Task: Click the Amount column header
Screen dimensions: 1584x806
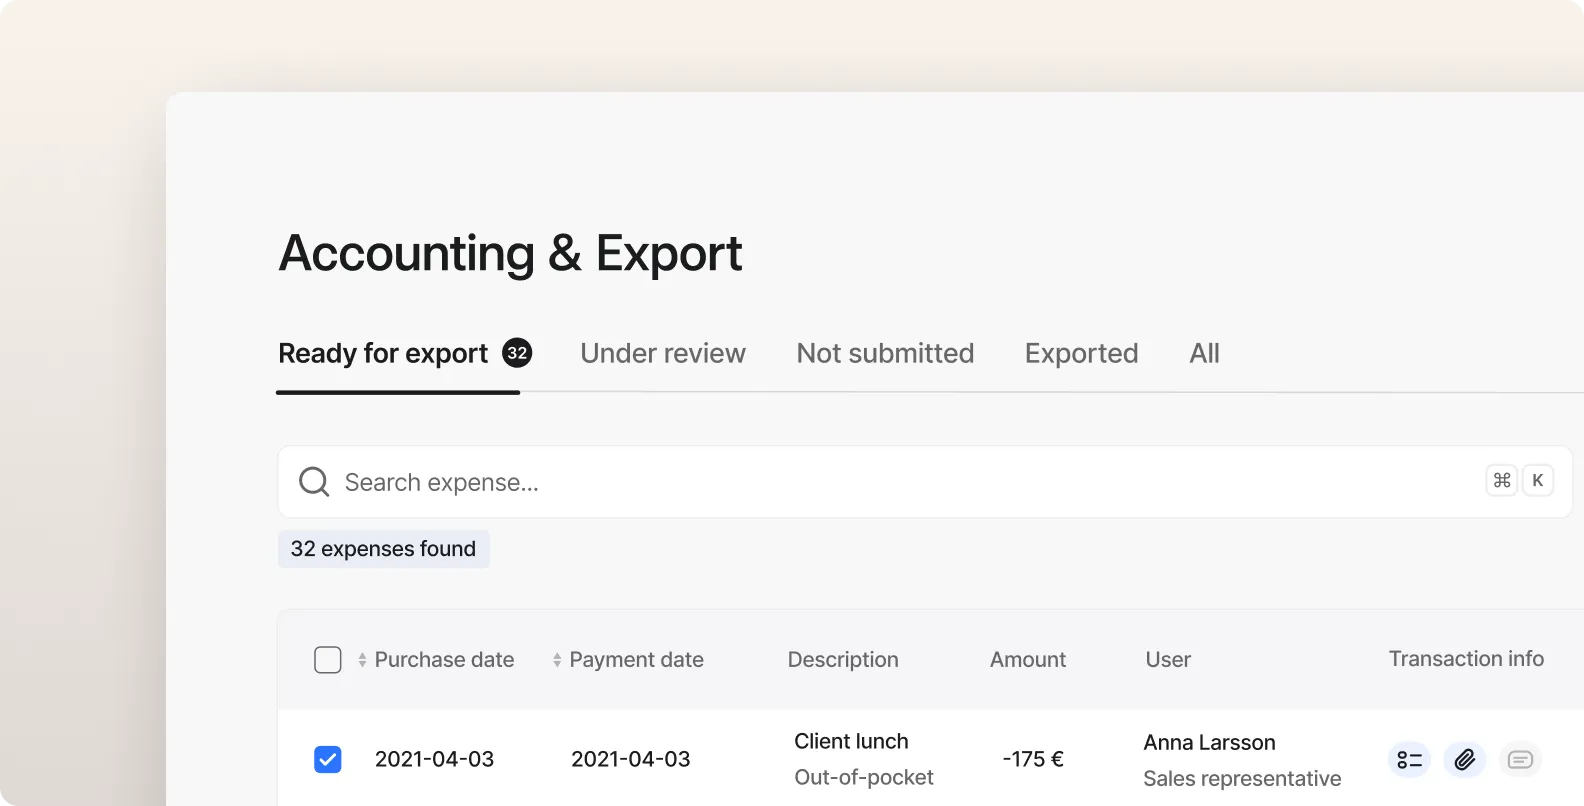Action: tap(1028, 660)
